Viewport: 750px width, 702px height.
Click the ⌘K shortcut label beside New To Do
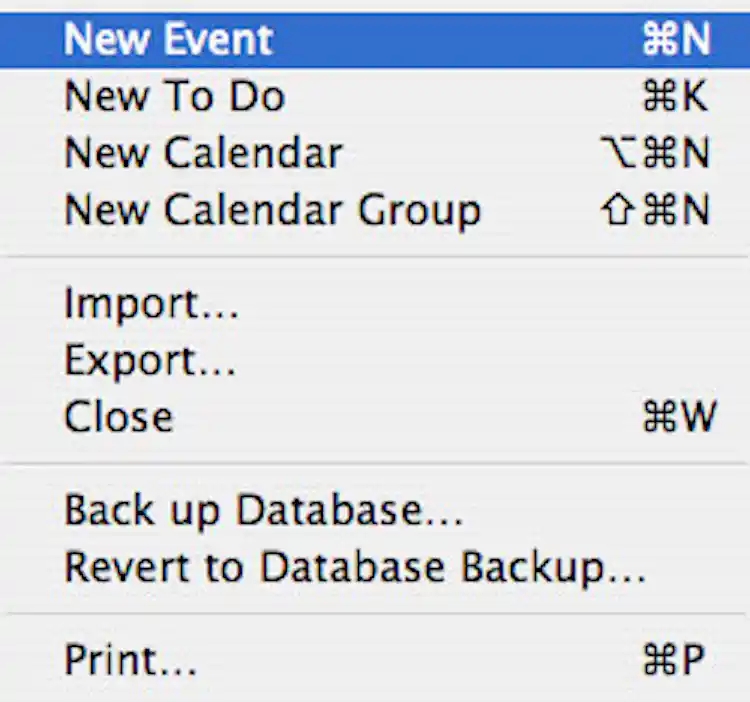(675, 96)
